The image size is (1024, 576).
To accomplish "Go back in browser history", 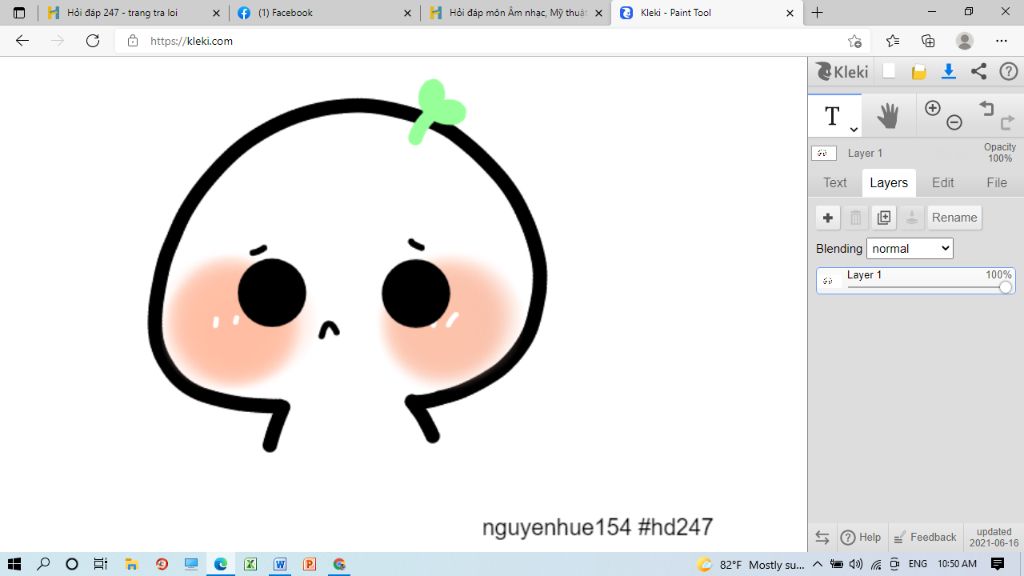I will pyautogui.click(x=22, y=40).
